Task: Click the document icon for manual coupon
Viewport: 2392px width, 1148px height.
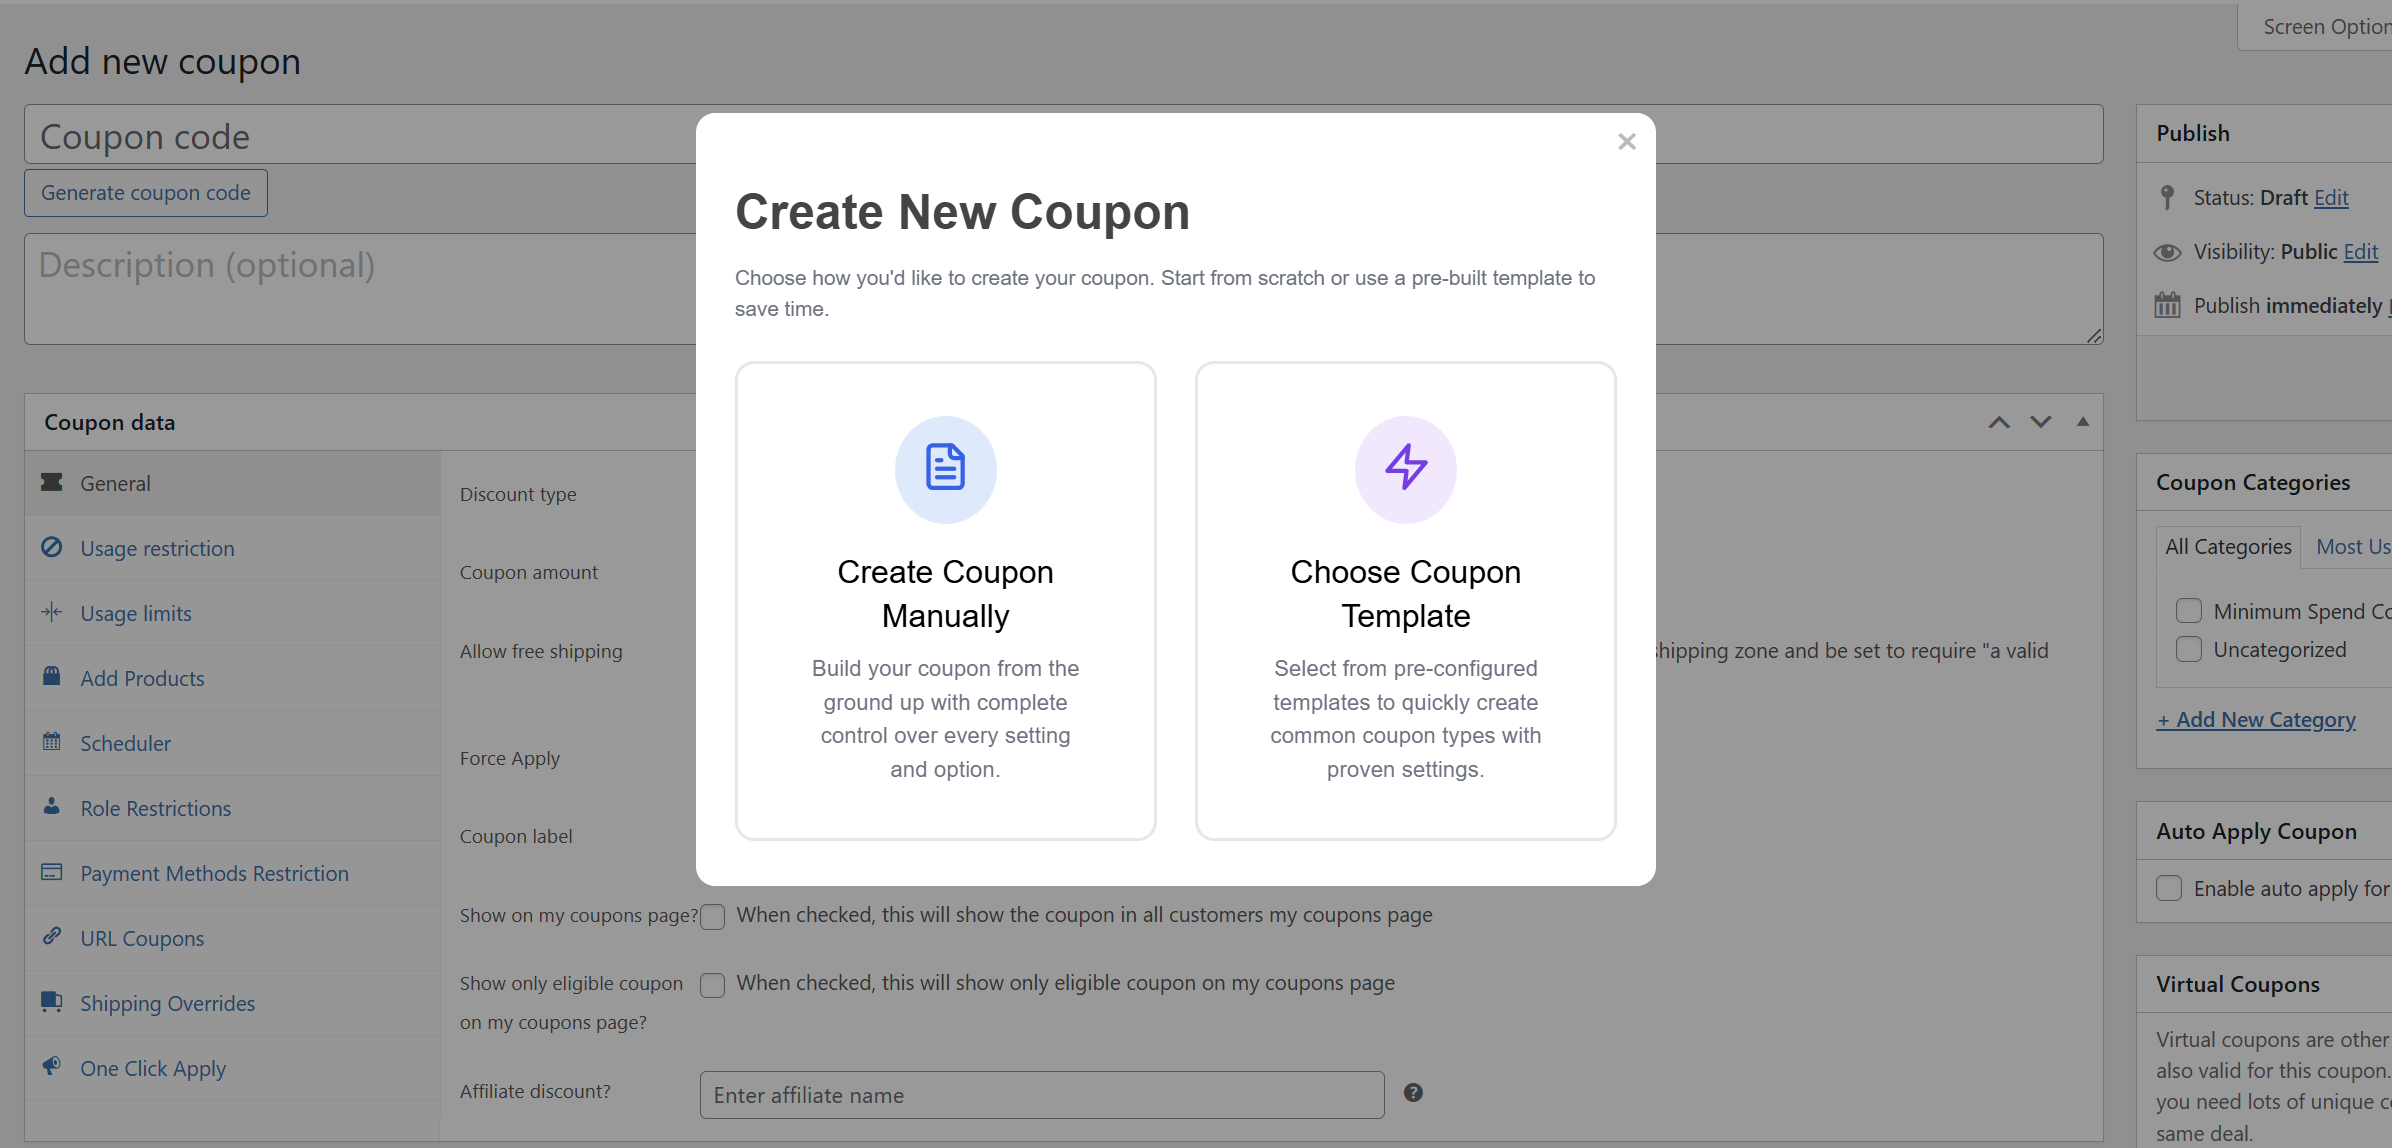Action: click(945, 468)
